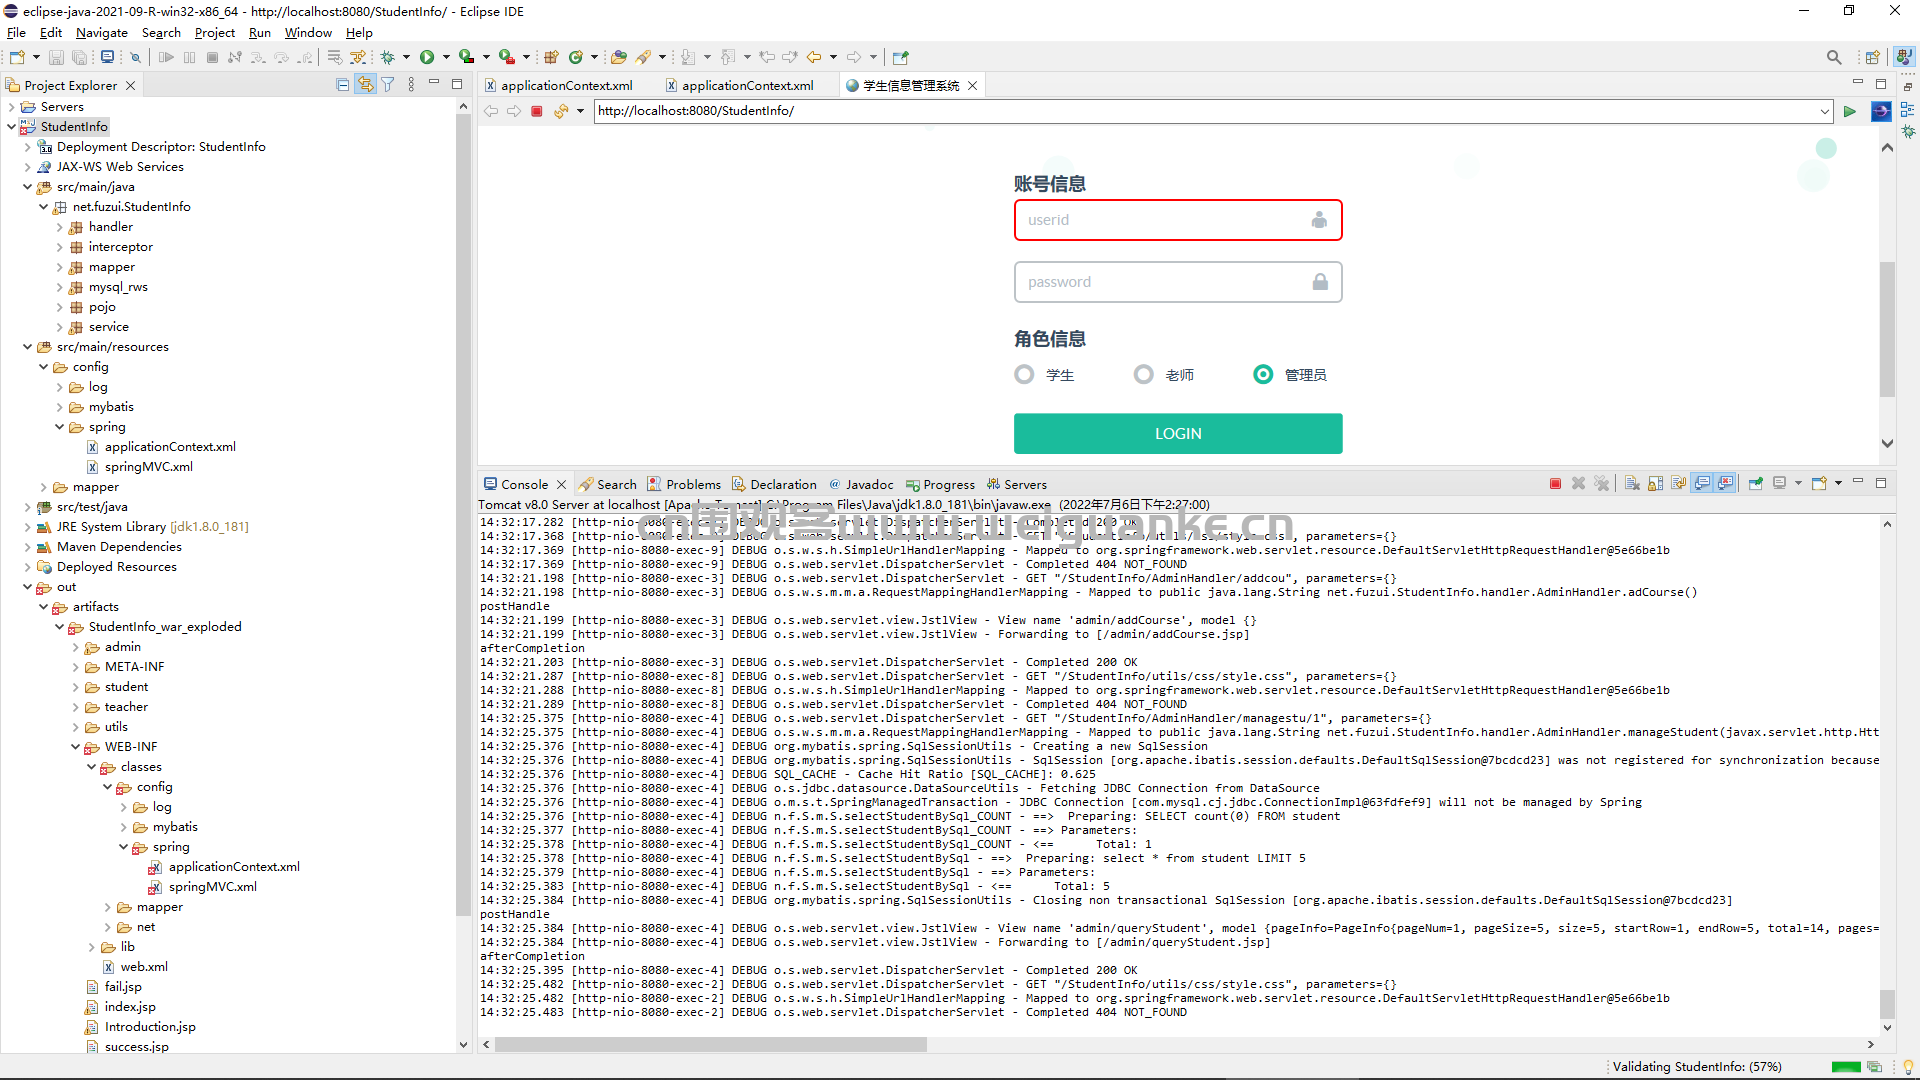This screenshot has width=1920, height=1080.
Task: Toggle Show Console on standard output change
Action: pyautogui.click(x=1702, y=484)
